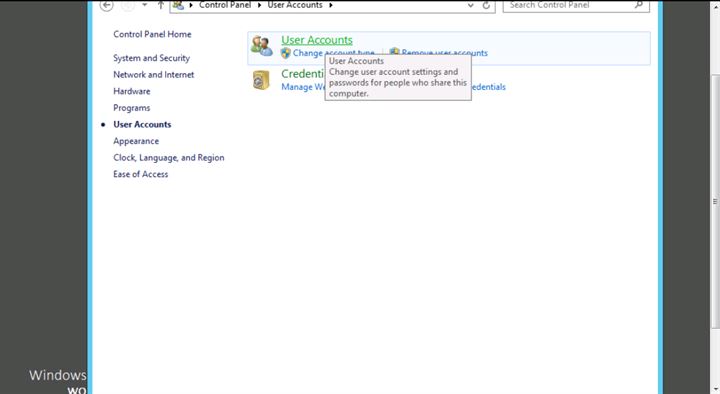Open the recent locations dropdown arrow
The image size is (720, 394).
145,5
